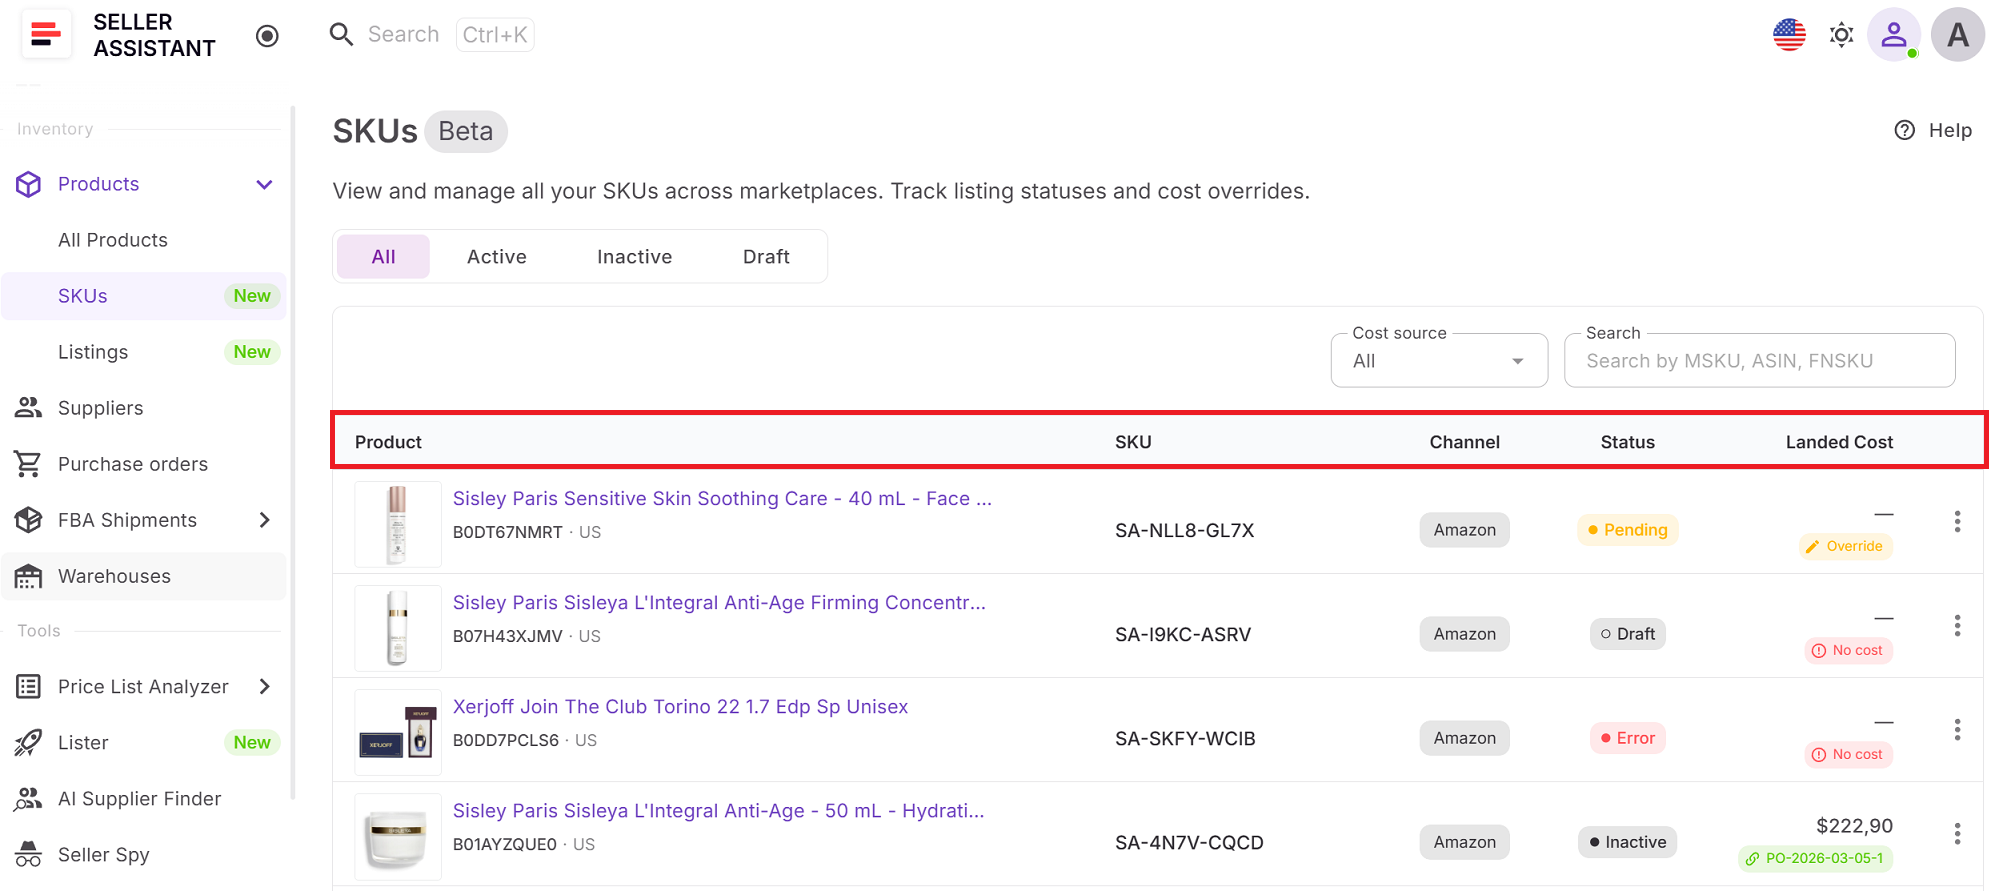
Task: Click the Sisleya 50 mL cream thumbnail
Action: [x=398, y=837]
